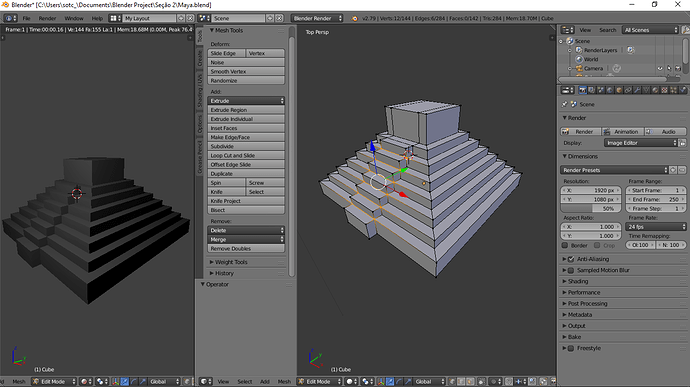Open the outliner editor type selector icon
The height and width of the screenshot is (387, 690).
tap(568, 30)
